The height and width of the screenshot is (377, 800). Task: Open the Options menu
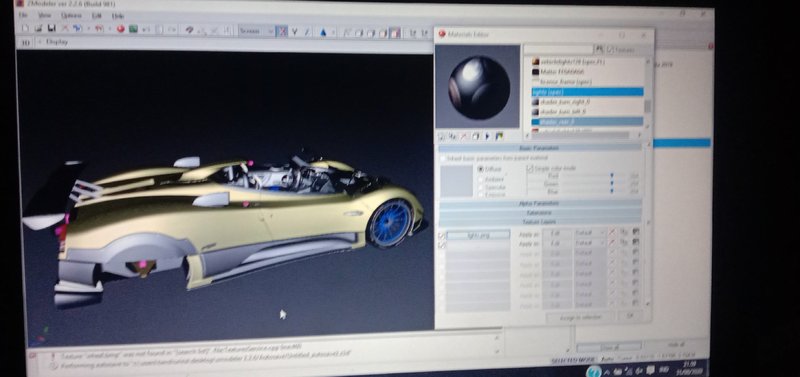tap(71, 16)
